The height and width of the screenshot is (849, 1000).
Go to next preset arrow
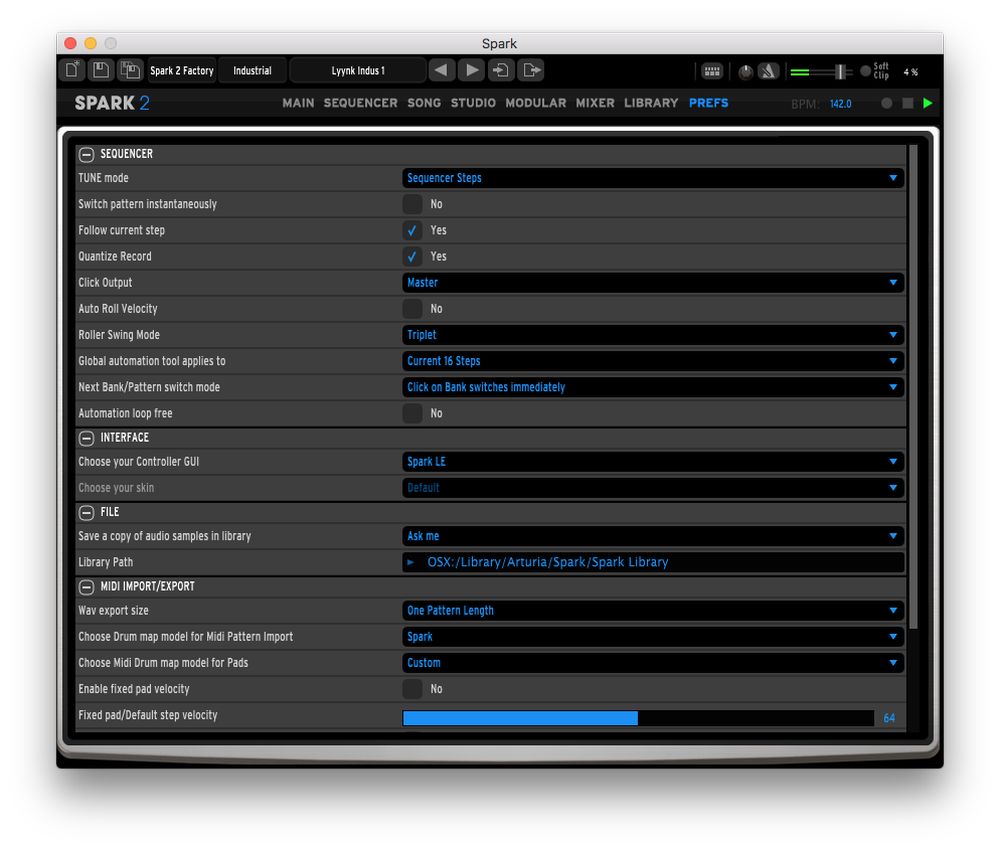(x=472, y=70)
